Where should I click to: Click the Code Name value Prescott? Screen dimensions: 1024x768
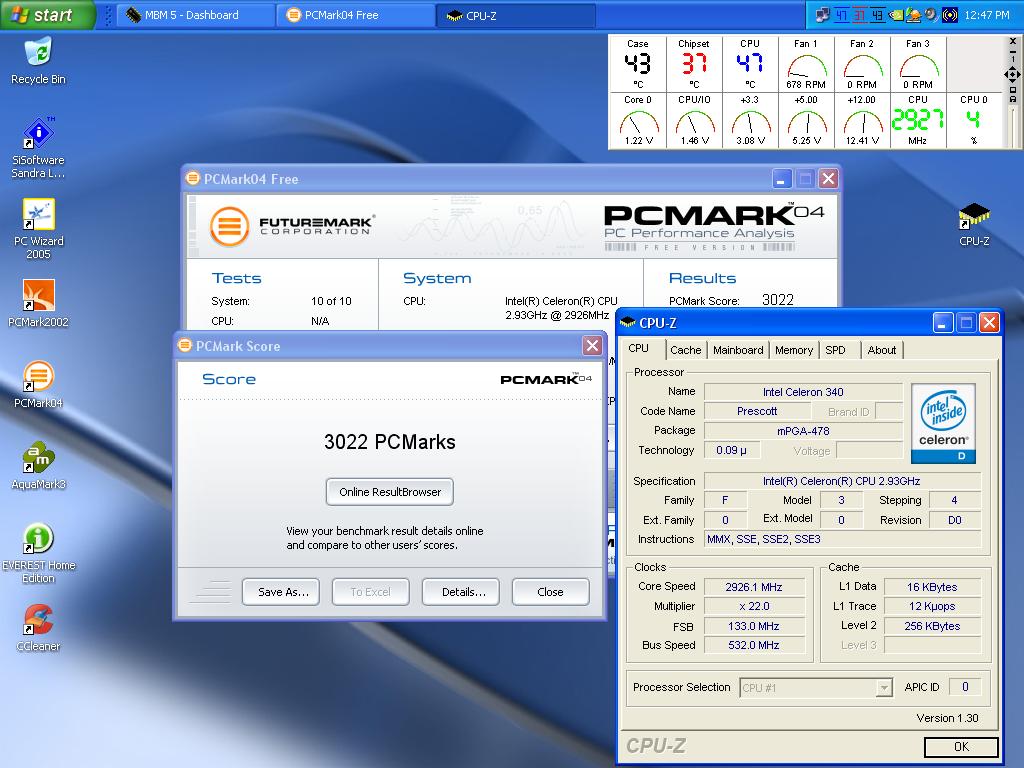[x=757, y=411]
